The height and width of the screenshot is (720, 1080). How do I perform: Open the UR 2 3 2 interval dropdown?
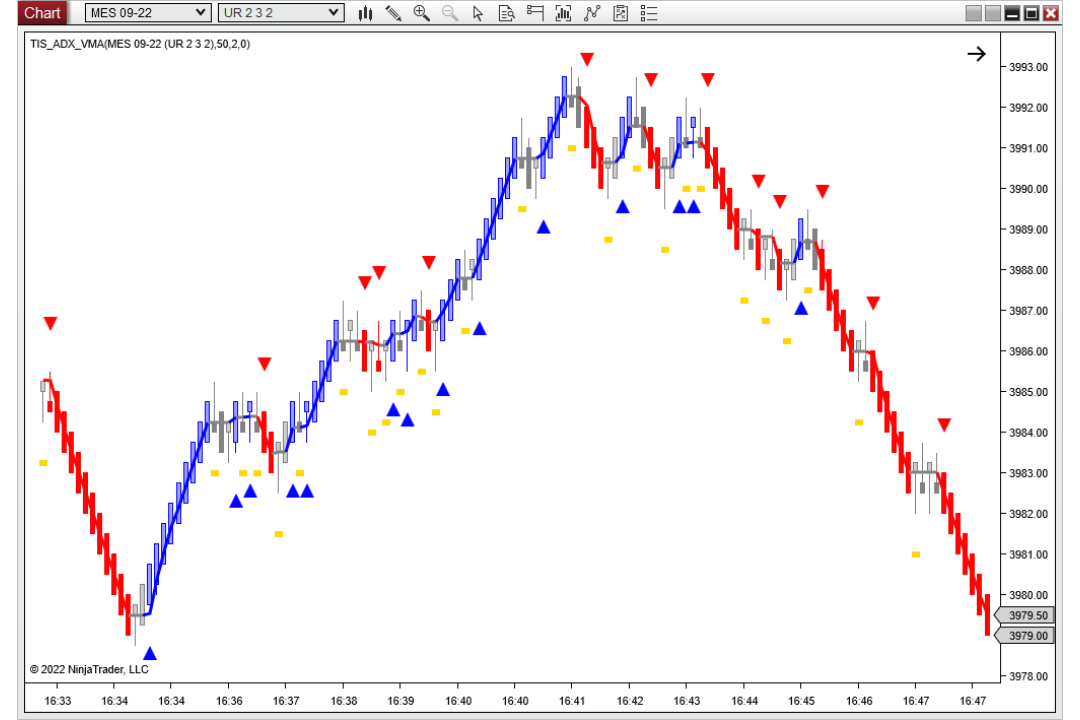point(280,12)
